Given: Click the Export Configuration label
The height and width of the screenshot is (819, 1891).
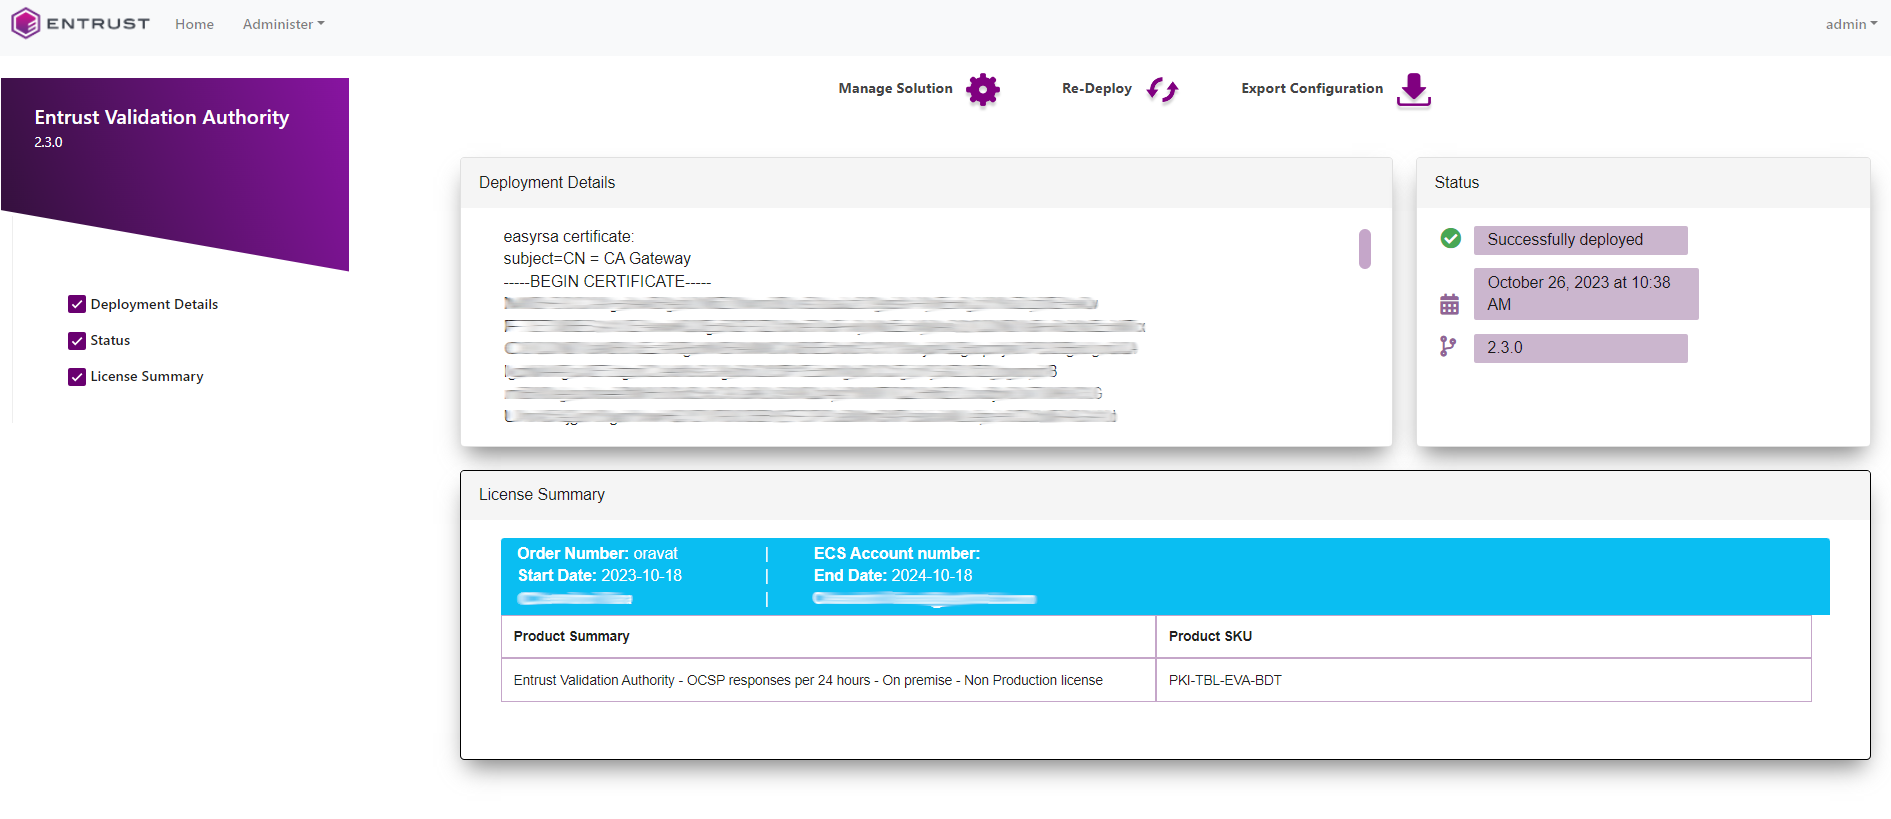Looking at the screenshot, I should point(1312,88).
